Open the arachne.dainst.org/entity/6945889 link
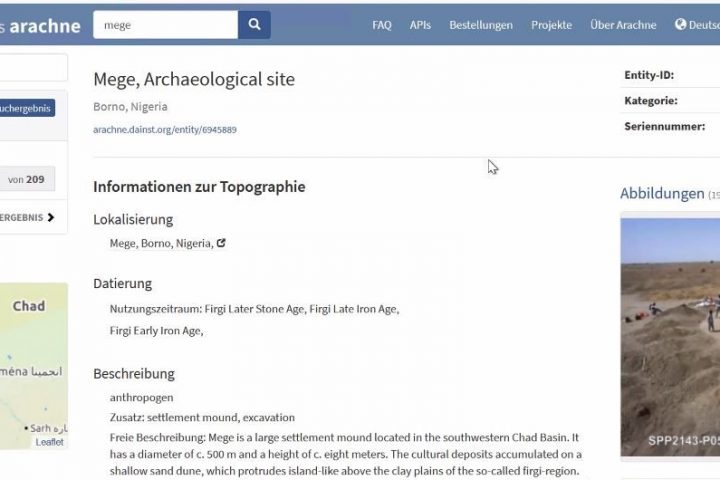Image resolution: width=720 pixels, height=480 pixels. pyautogui.click(x=165, y=130)
